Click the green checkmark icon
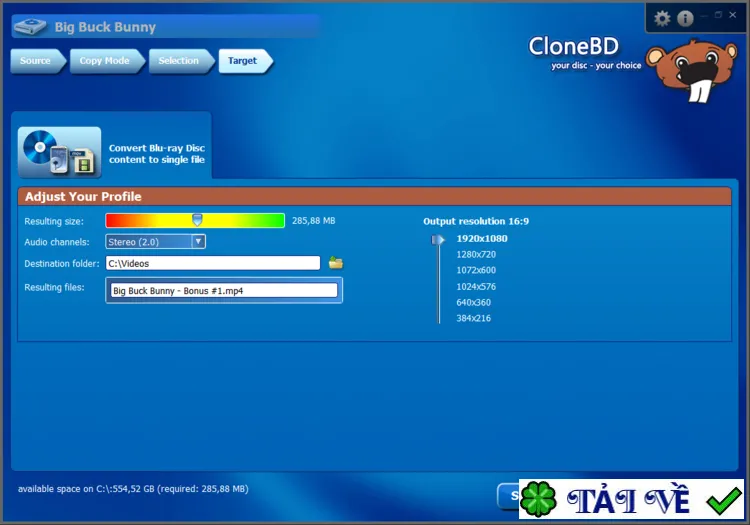Image resolution: width=750 pixels, height=525 pixels. pyautogui.click(x=723, y=500)
